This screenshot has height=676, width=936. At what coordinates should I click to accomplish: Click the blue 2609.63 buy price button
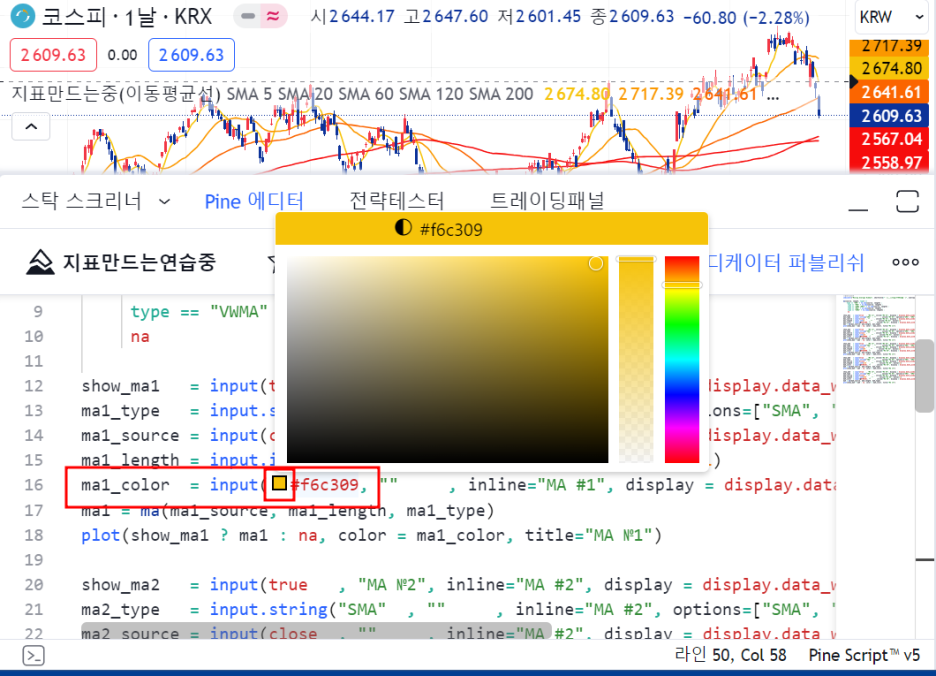click(x=191, y=55)
